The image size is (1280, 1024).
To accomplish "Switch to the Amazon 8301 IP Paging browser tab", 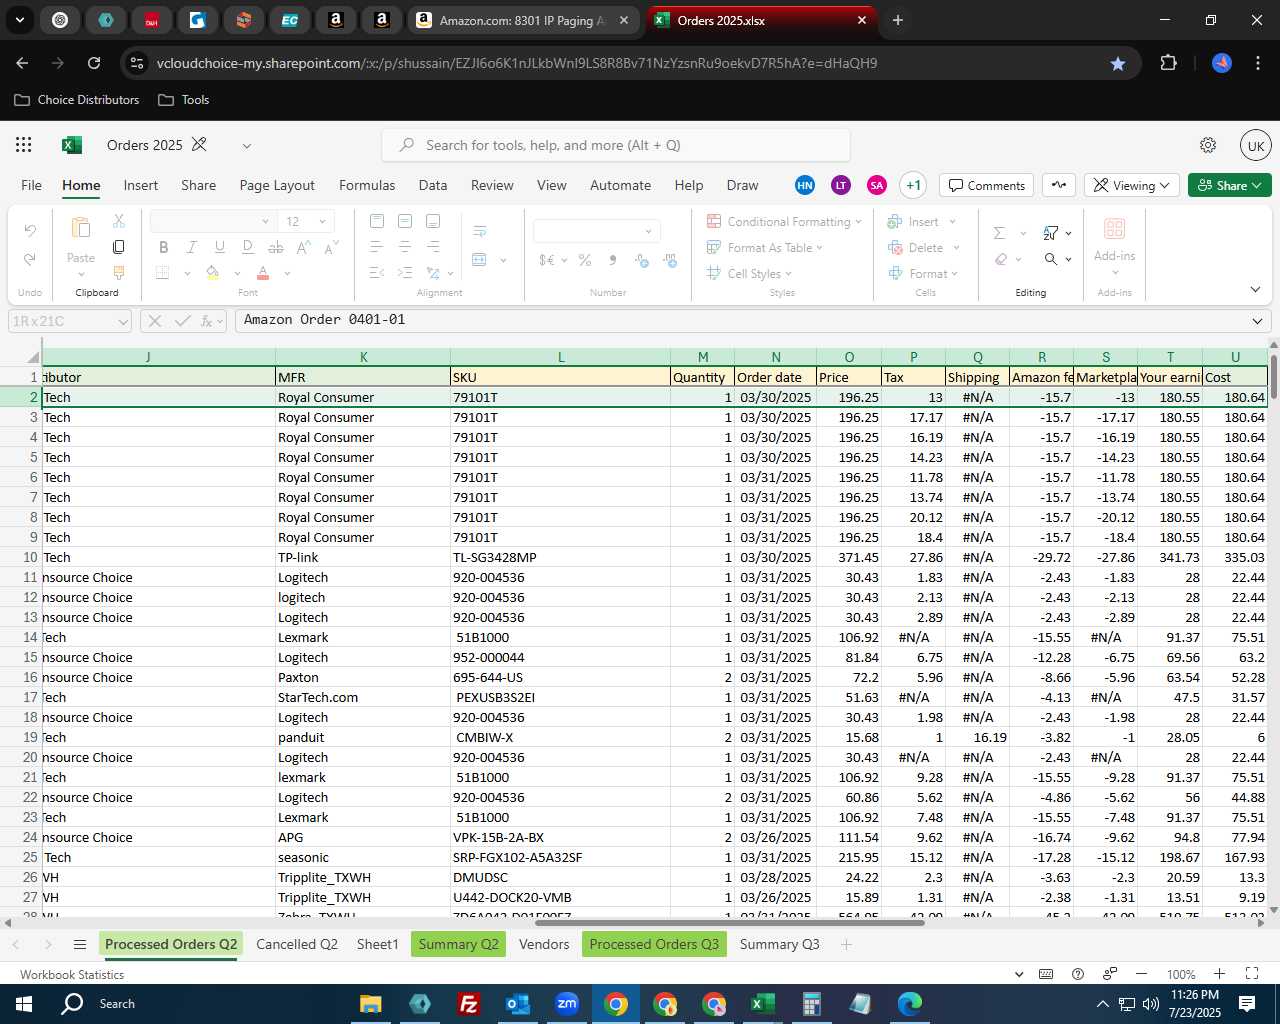I will (x=524, y=20).
